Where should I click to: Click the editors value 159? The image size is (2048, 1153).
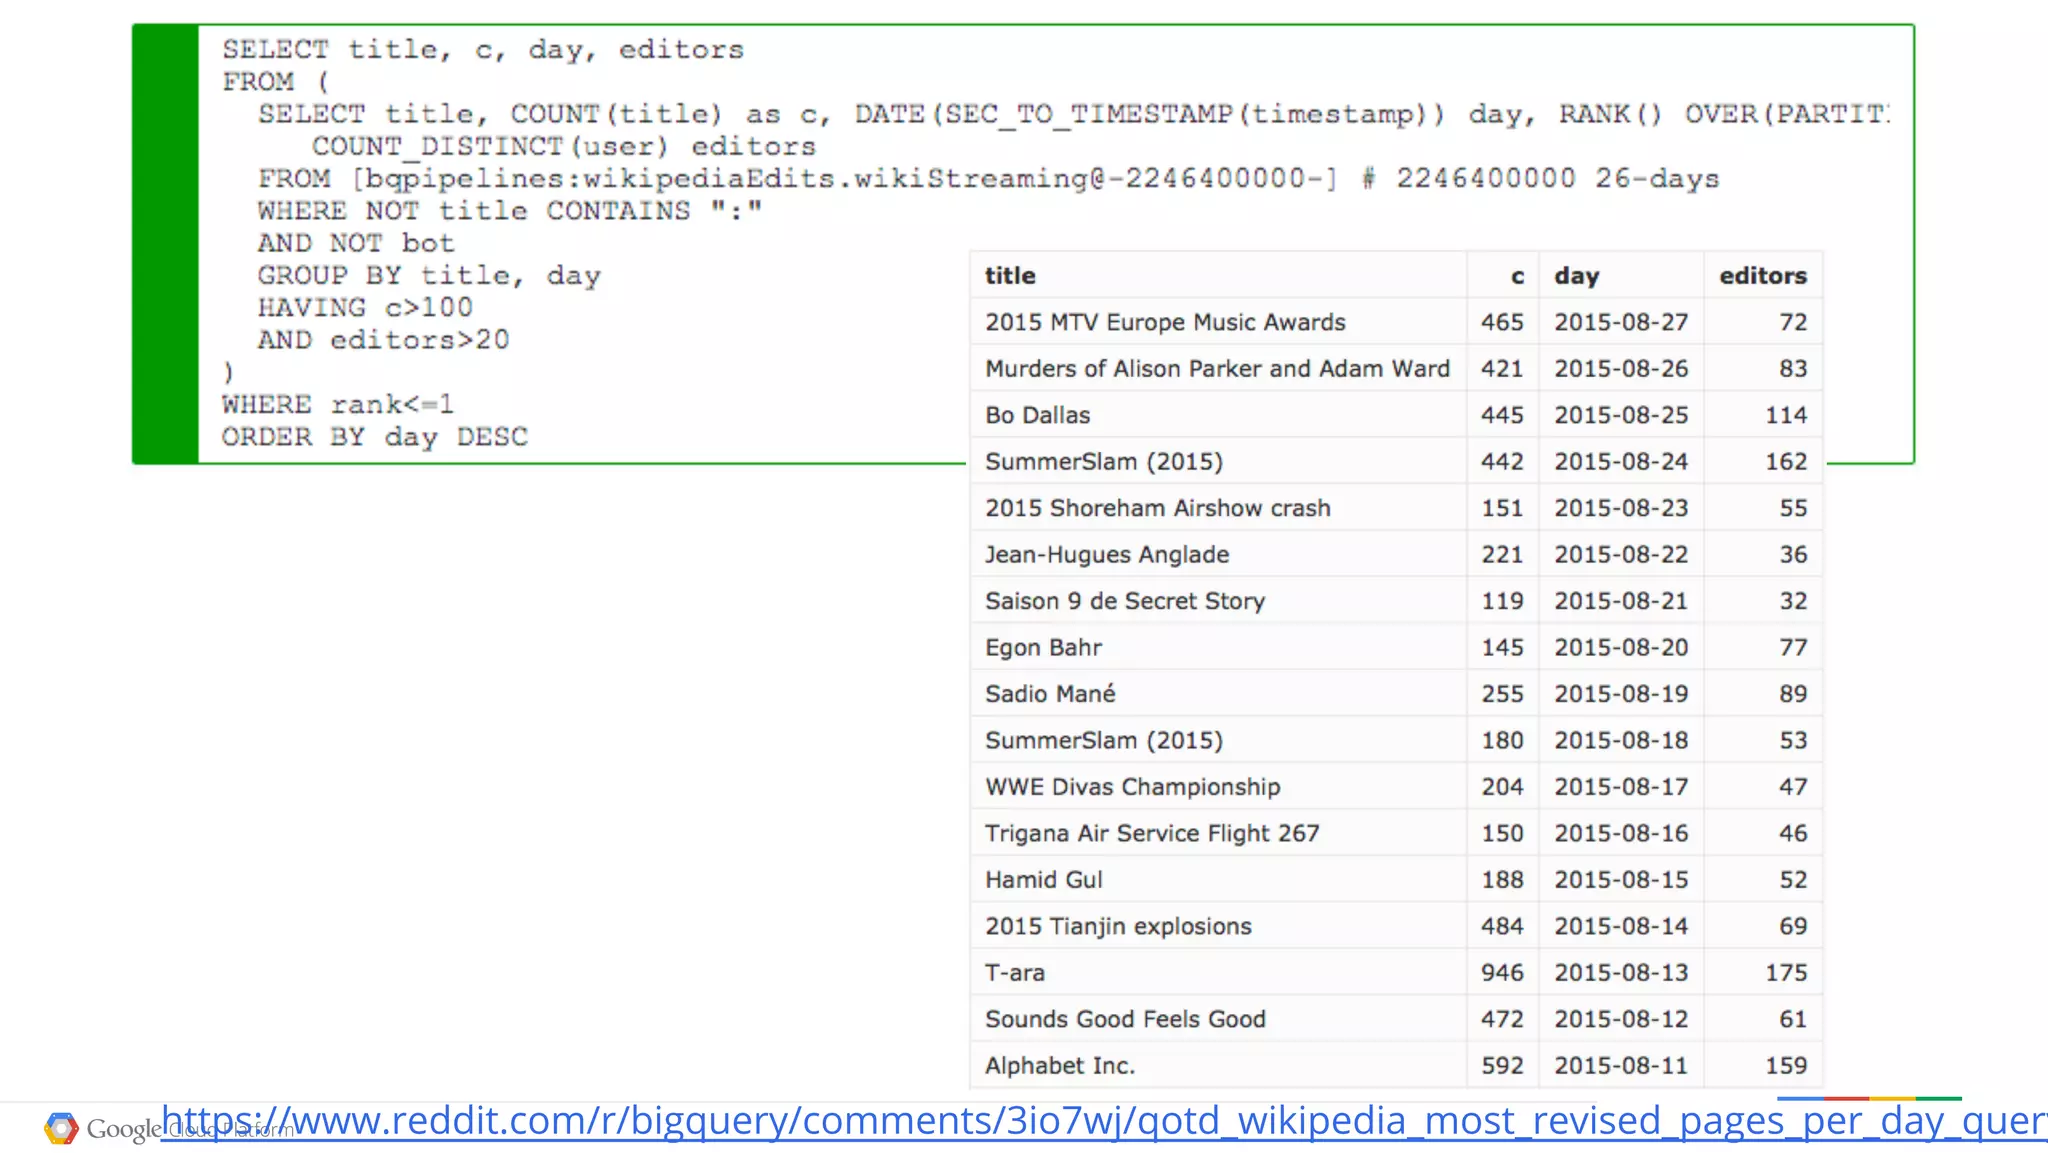pos(1786,1066)
